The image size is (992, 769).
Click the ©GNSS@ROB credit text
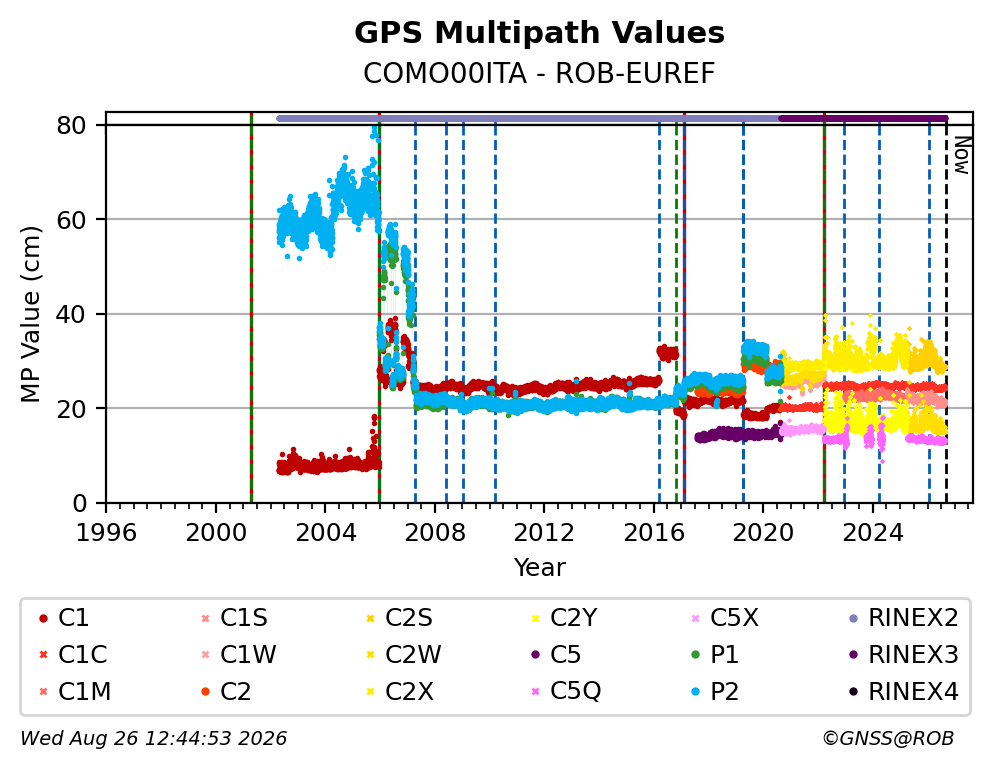(888, 739)
